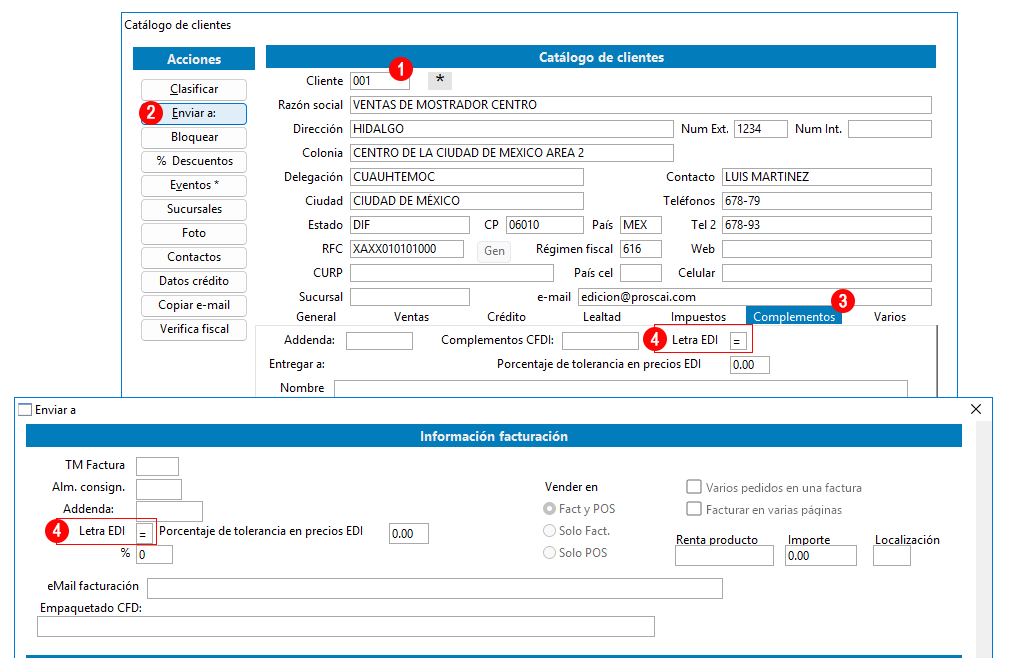The image size is (1014, 669).
Task: Click the Dirección field with HIDALGO
Action: coord(512,129)
